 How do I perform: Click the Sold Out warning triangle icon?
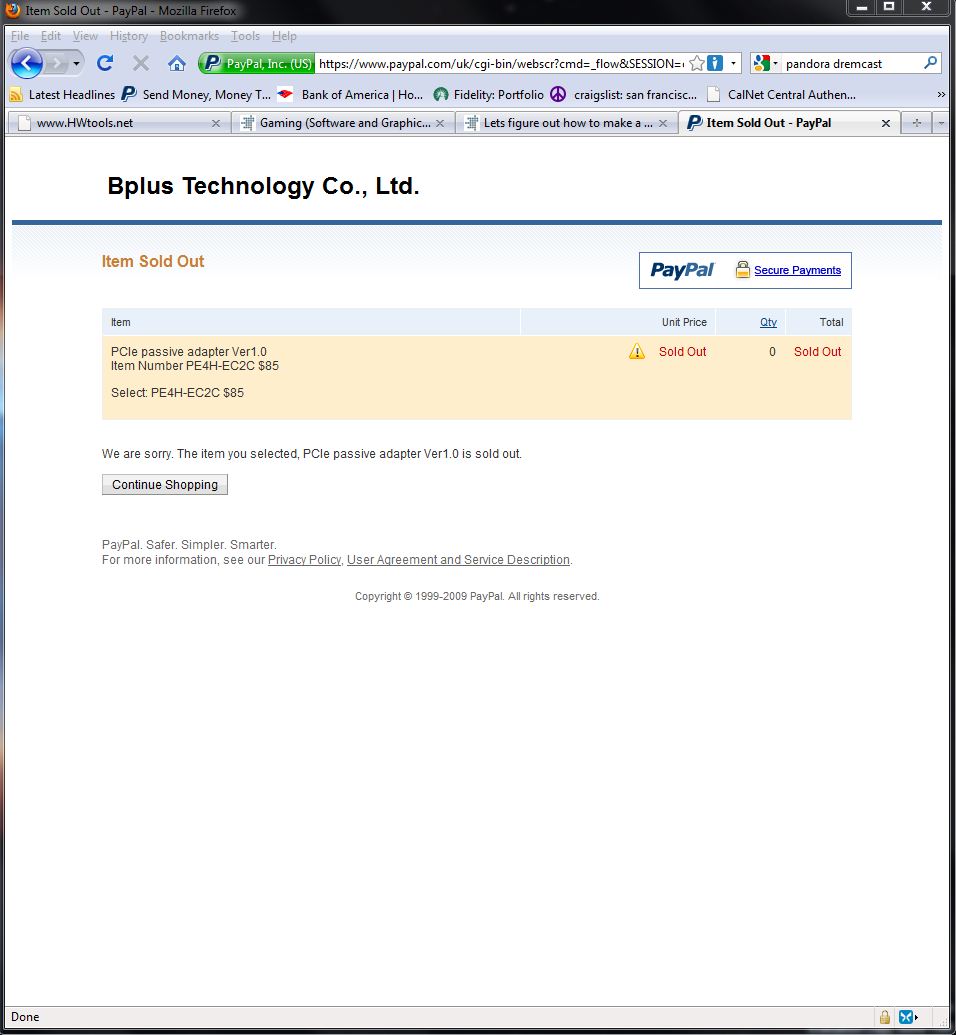pyautogui.click(x=636, y=351)
